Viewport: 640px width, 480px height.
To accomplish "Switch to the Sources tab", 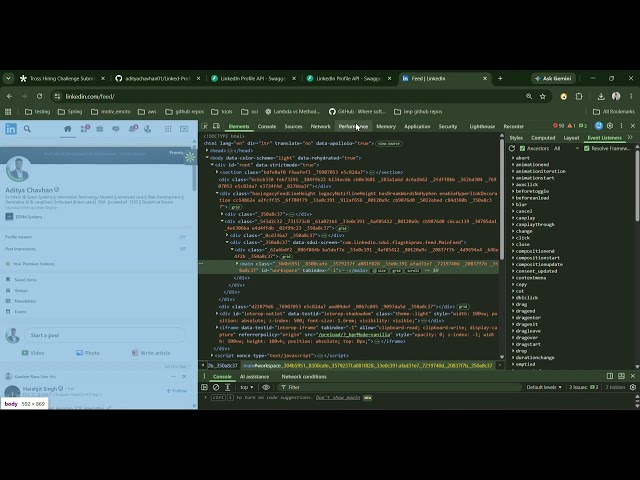I will pyautogui.click(x=293, y=127).
